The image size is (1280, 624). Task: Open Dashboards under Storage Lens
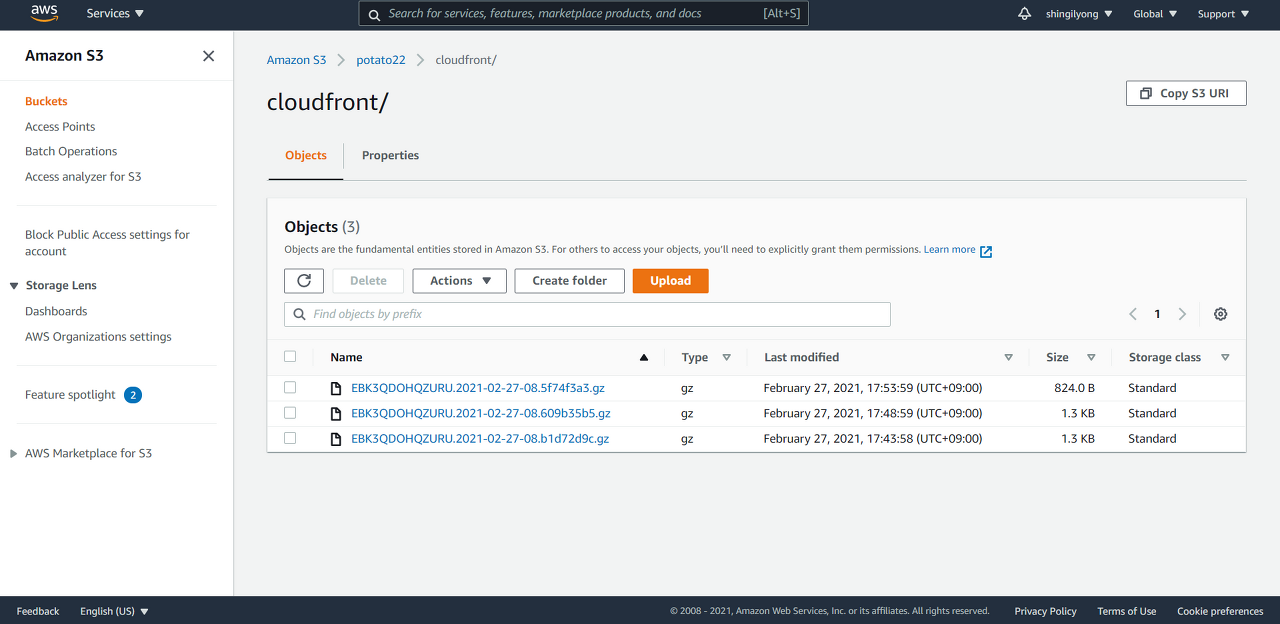(x=56, y=312)
